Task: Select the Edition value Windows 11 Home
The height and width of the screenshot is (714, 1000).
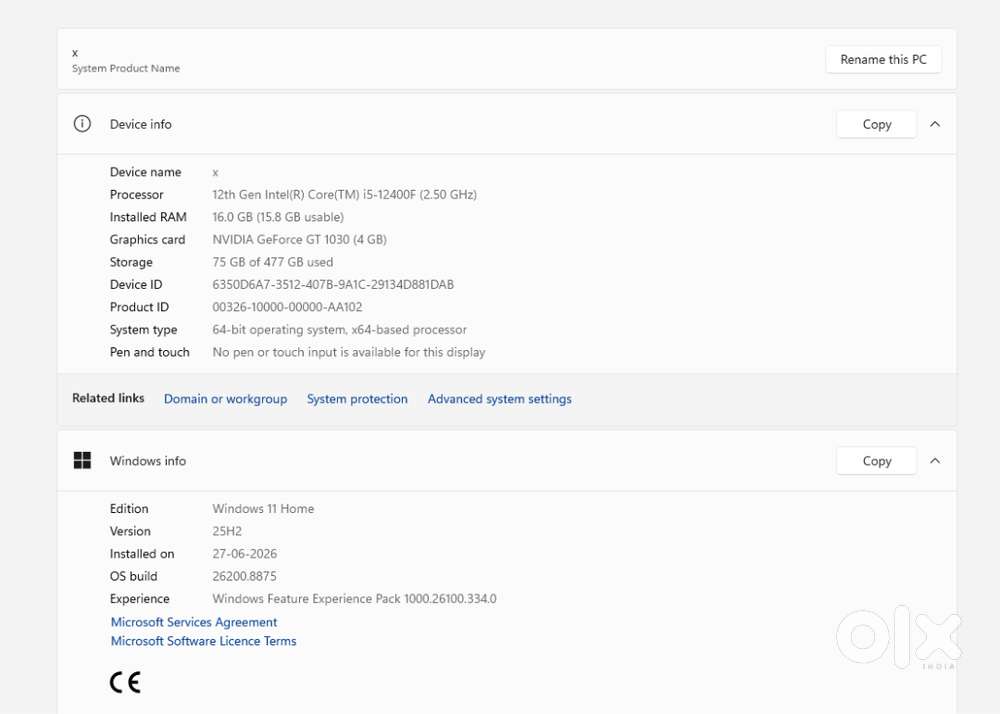Action: (x=263, y=509)
